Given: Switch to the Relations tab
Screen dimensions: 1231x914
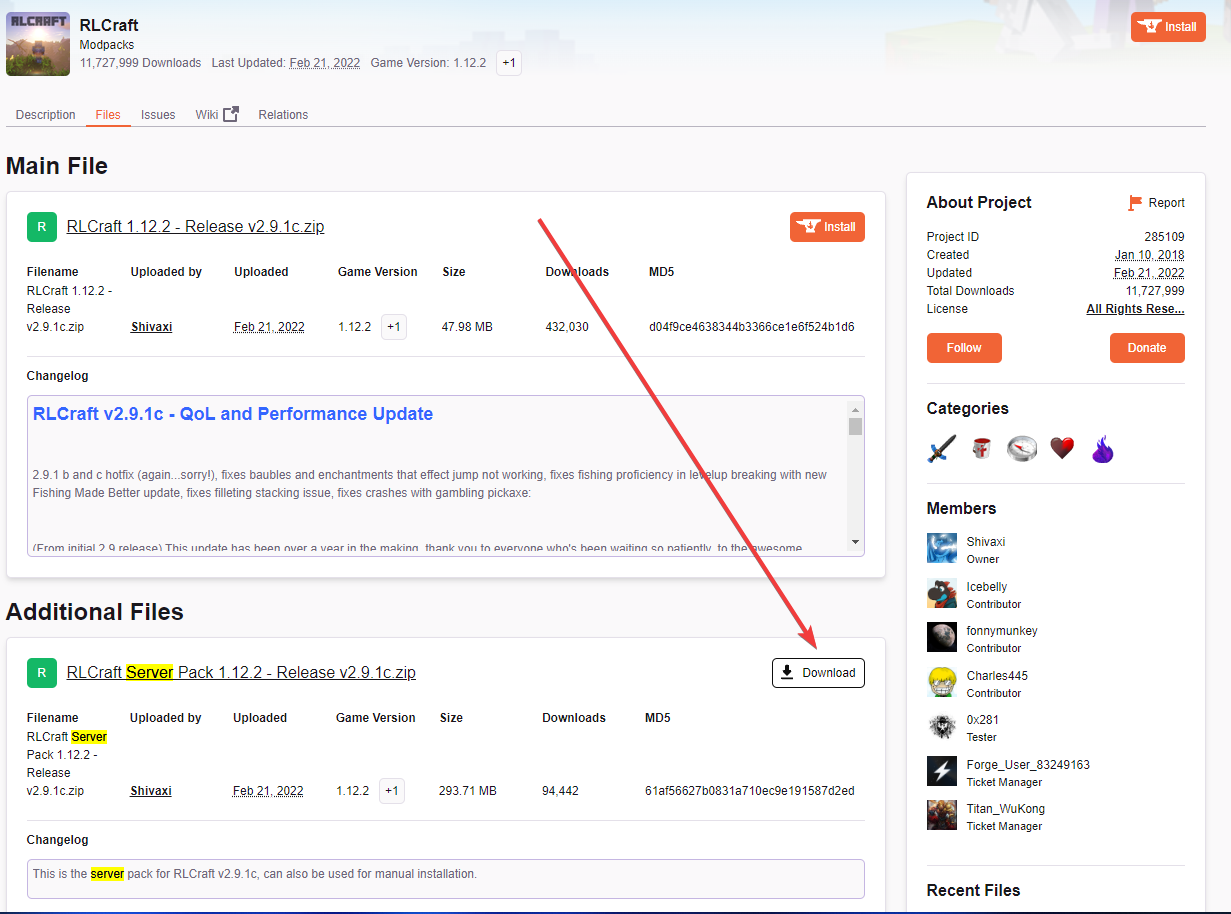Looking at the screenshot, I should tap(283, 115).
